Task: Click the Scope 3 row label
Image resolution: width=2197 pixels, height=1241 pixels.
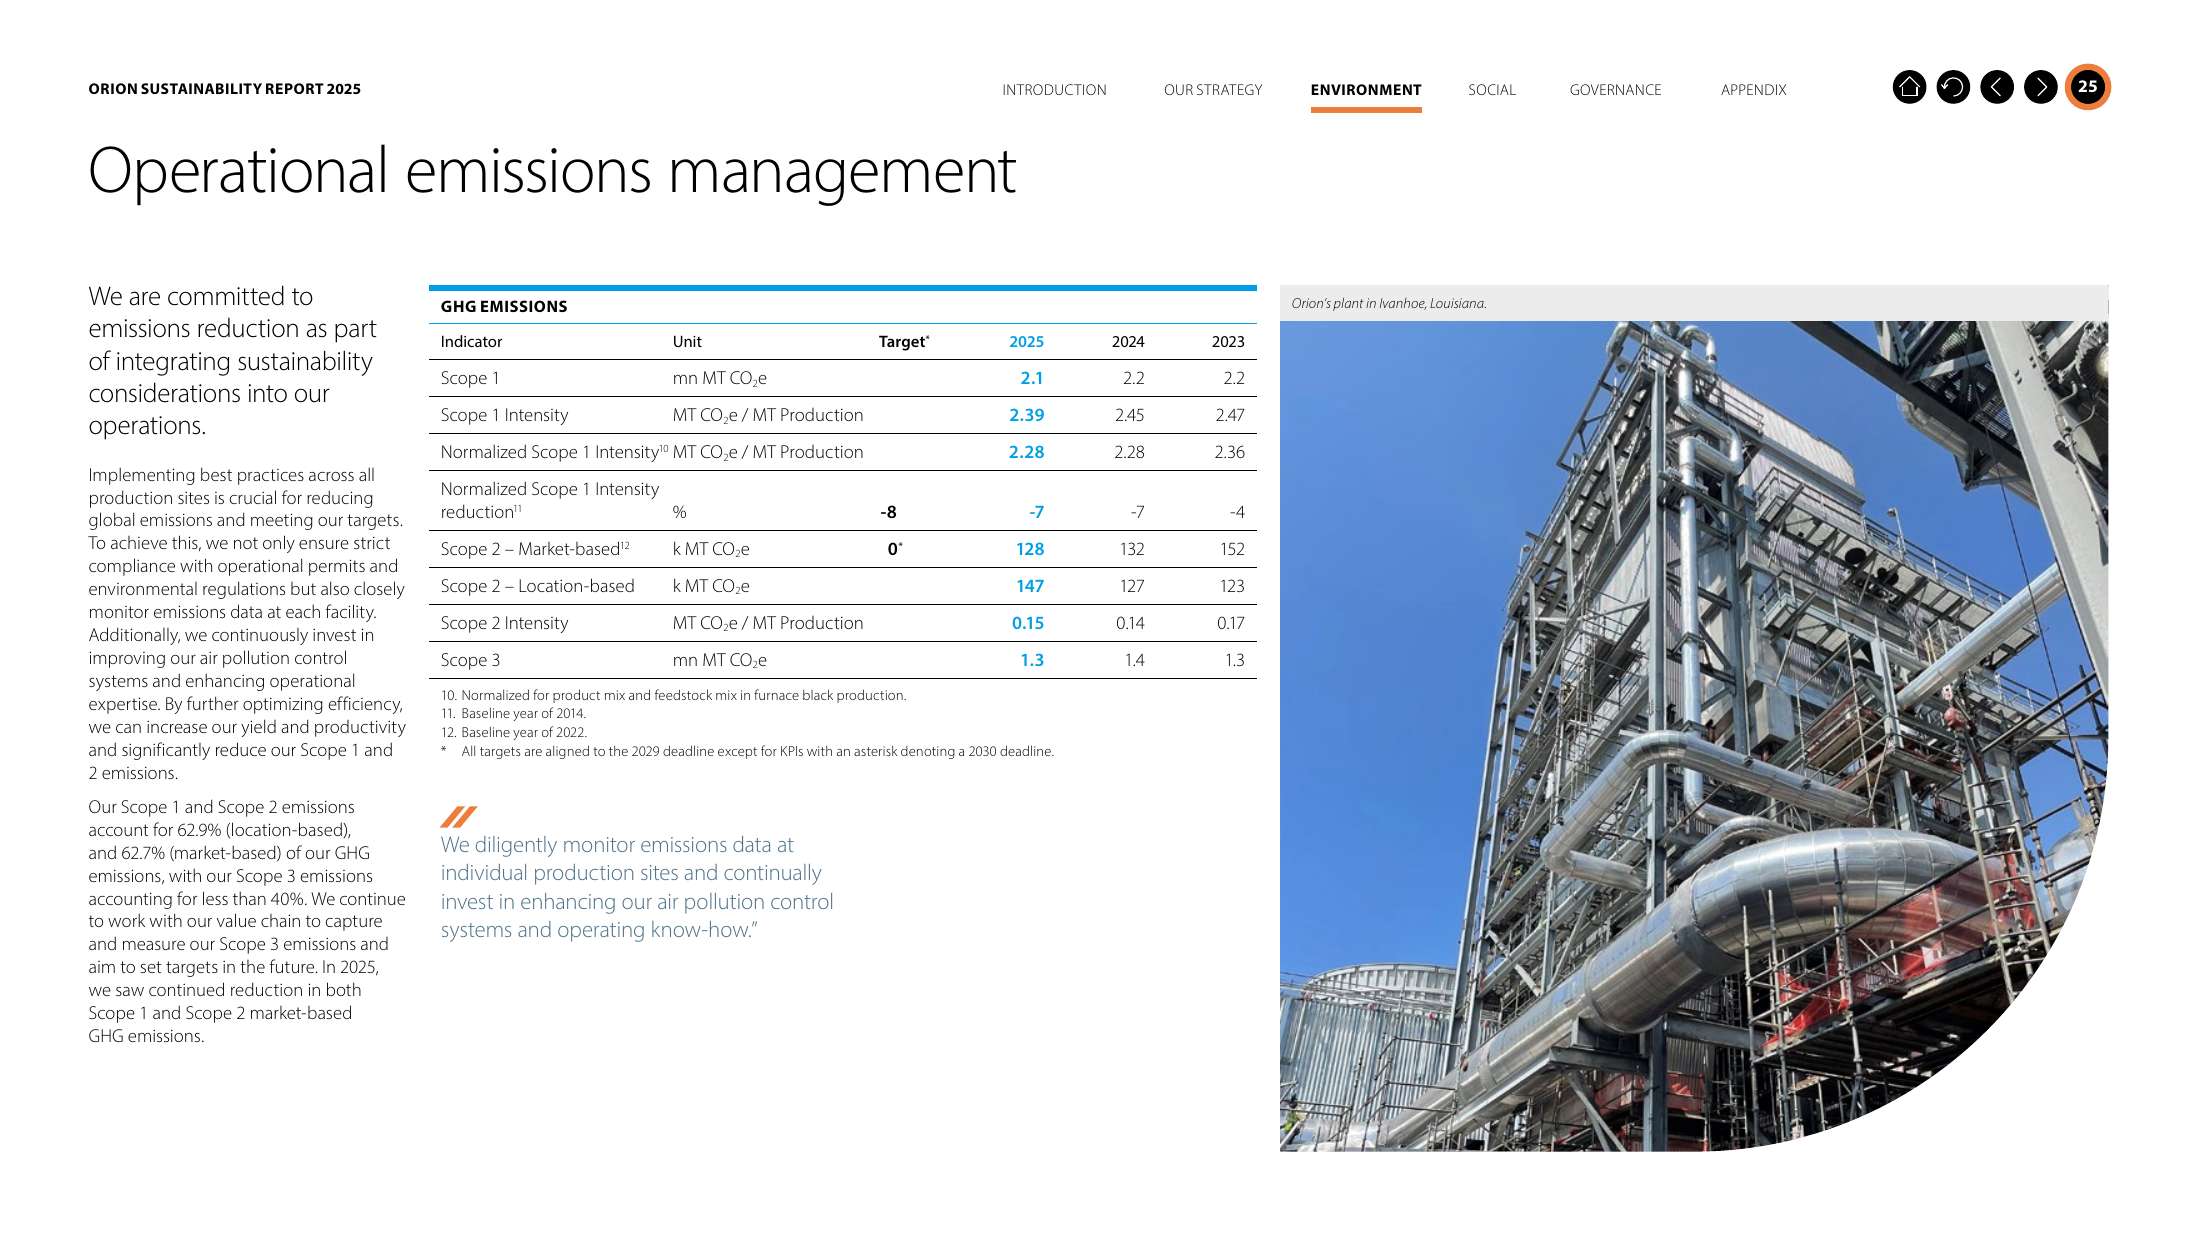Action: [x=470, y=660]
